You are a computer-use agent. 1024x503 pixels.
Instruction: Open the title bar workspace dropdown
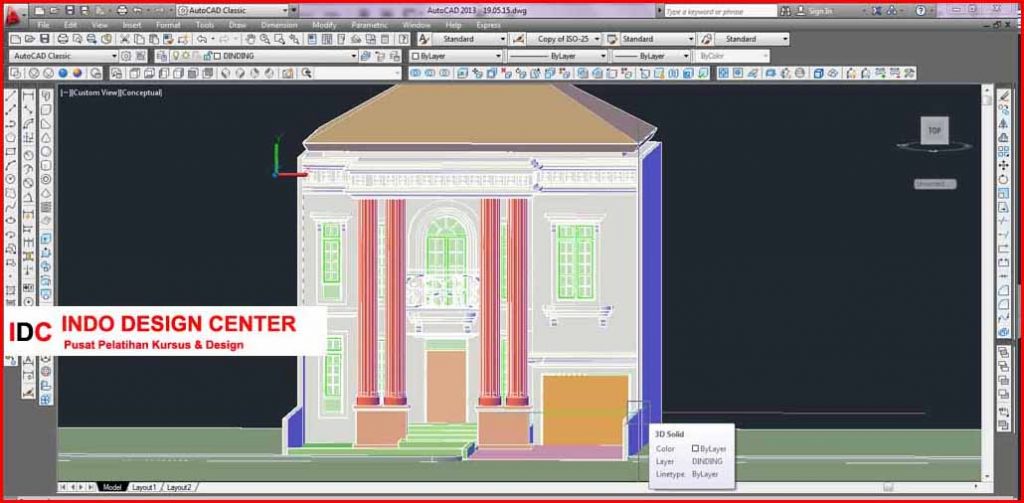[284, 10]
